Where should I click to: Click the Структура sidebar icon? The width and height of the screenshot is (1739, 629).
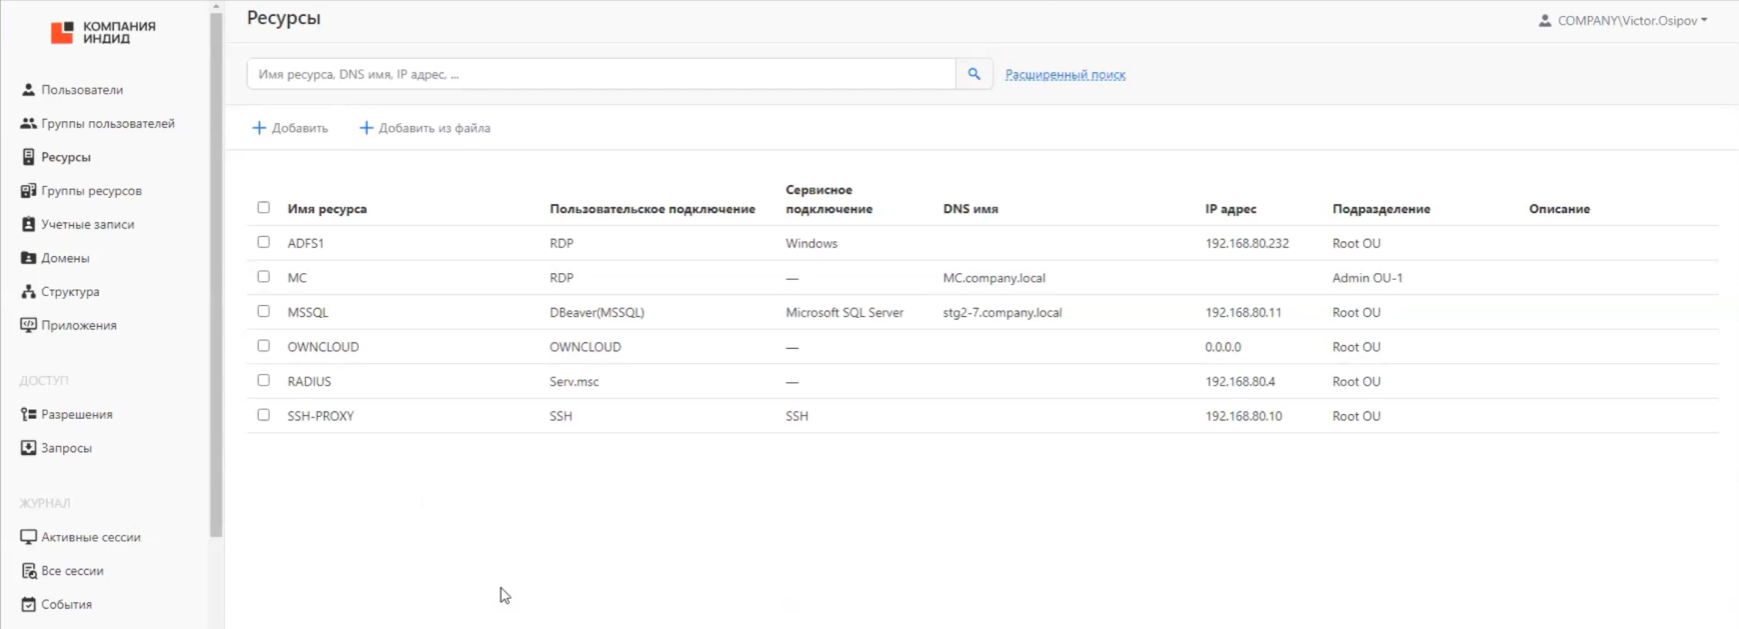(28, 292)
